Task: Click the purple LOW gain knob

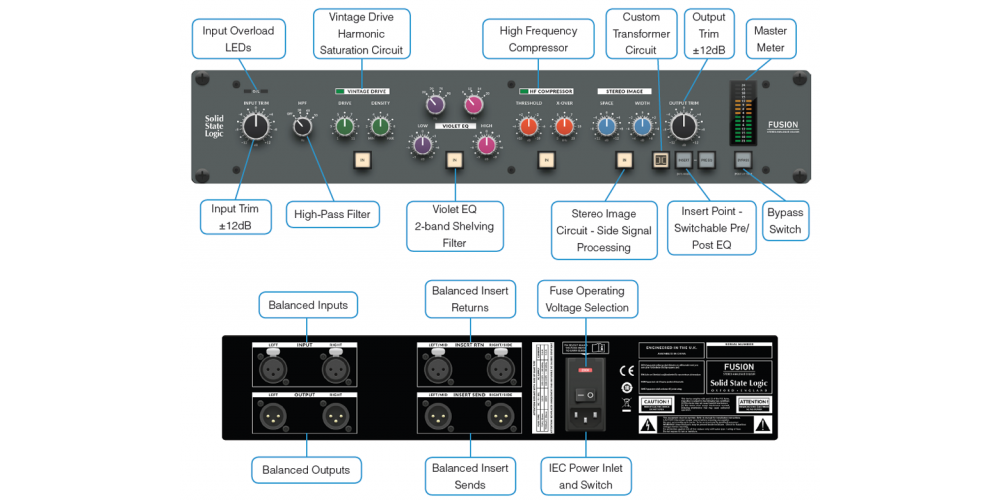Action: (x=422, y=147)
